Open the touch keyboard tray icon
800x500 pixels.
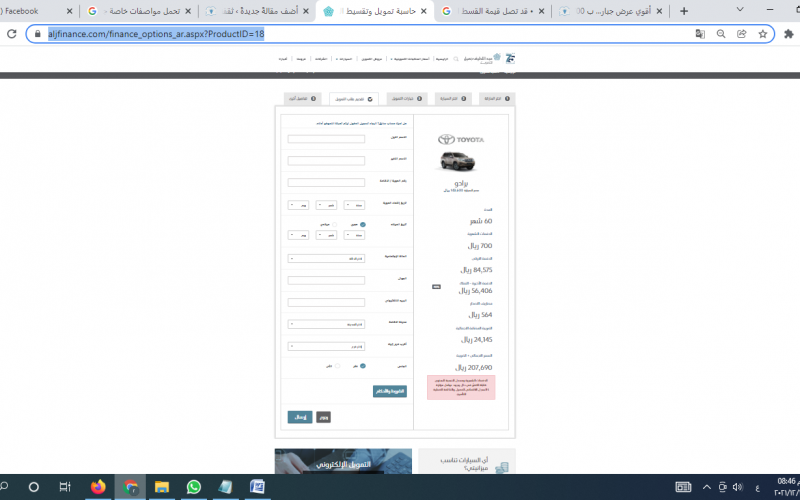tap(683, 487)
